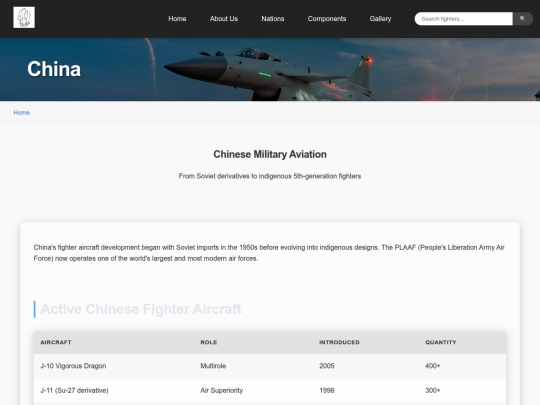Select the Chinese Military Aviation heading
The width and height of the screenshot is (540, 405).
(270, 154)
